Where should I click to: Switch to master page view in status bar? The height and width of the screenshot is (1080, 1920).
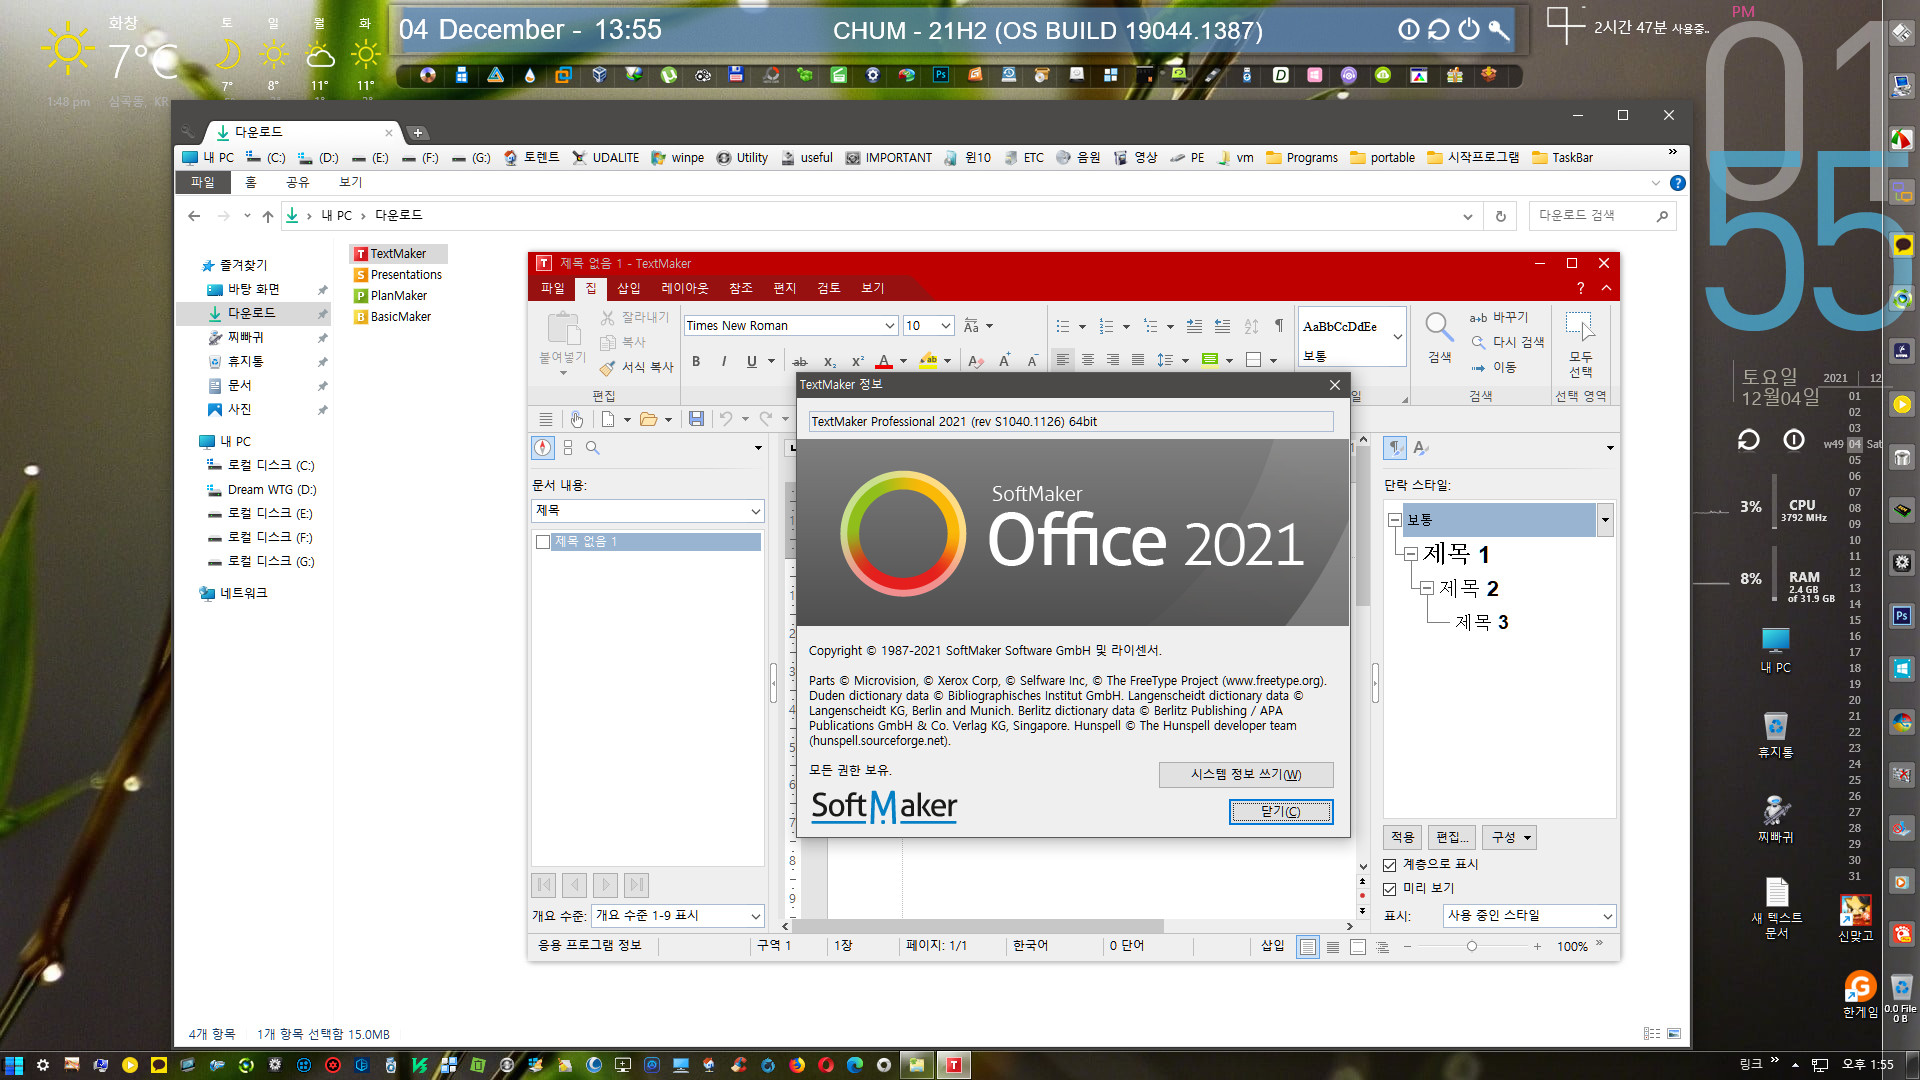tap(1357, 947)
